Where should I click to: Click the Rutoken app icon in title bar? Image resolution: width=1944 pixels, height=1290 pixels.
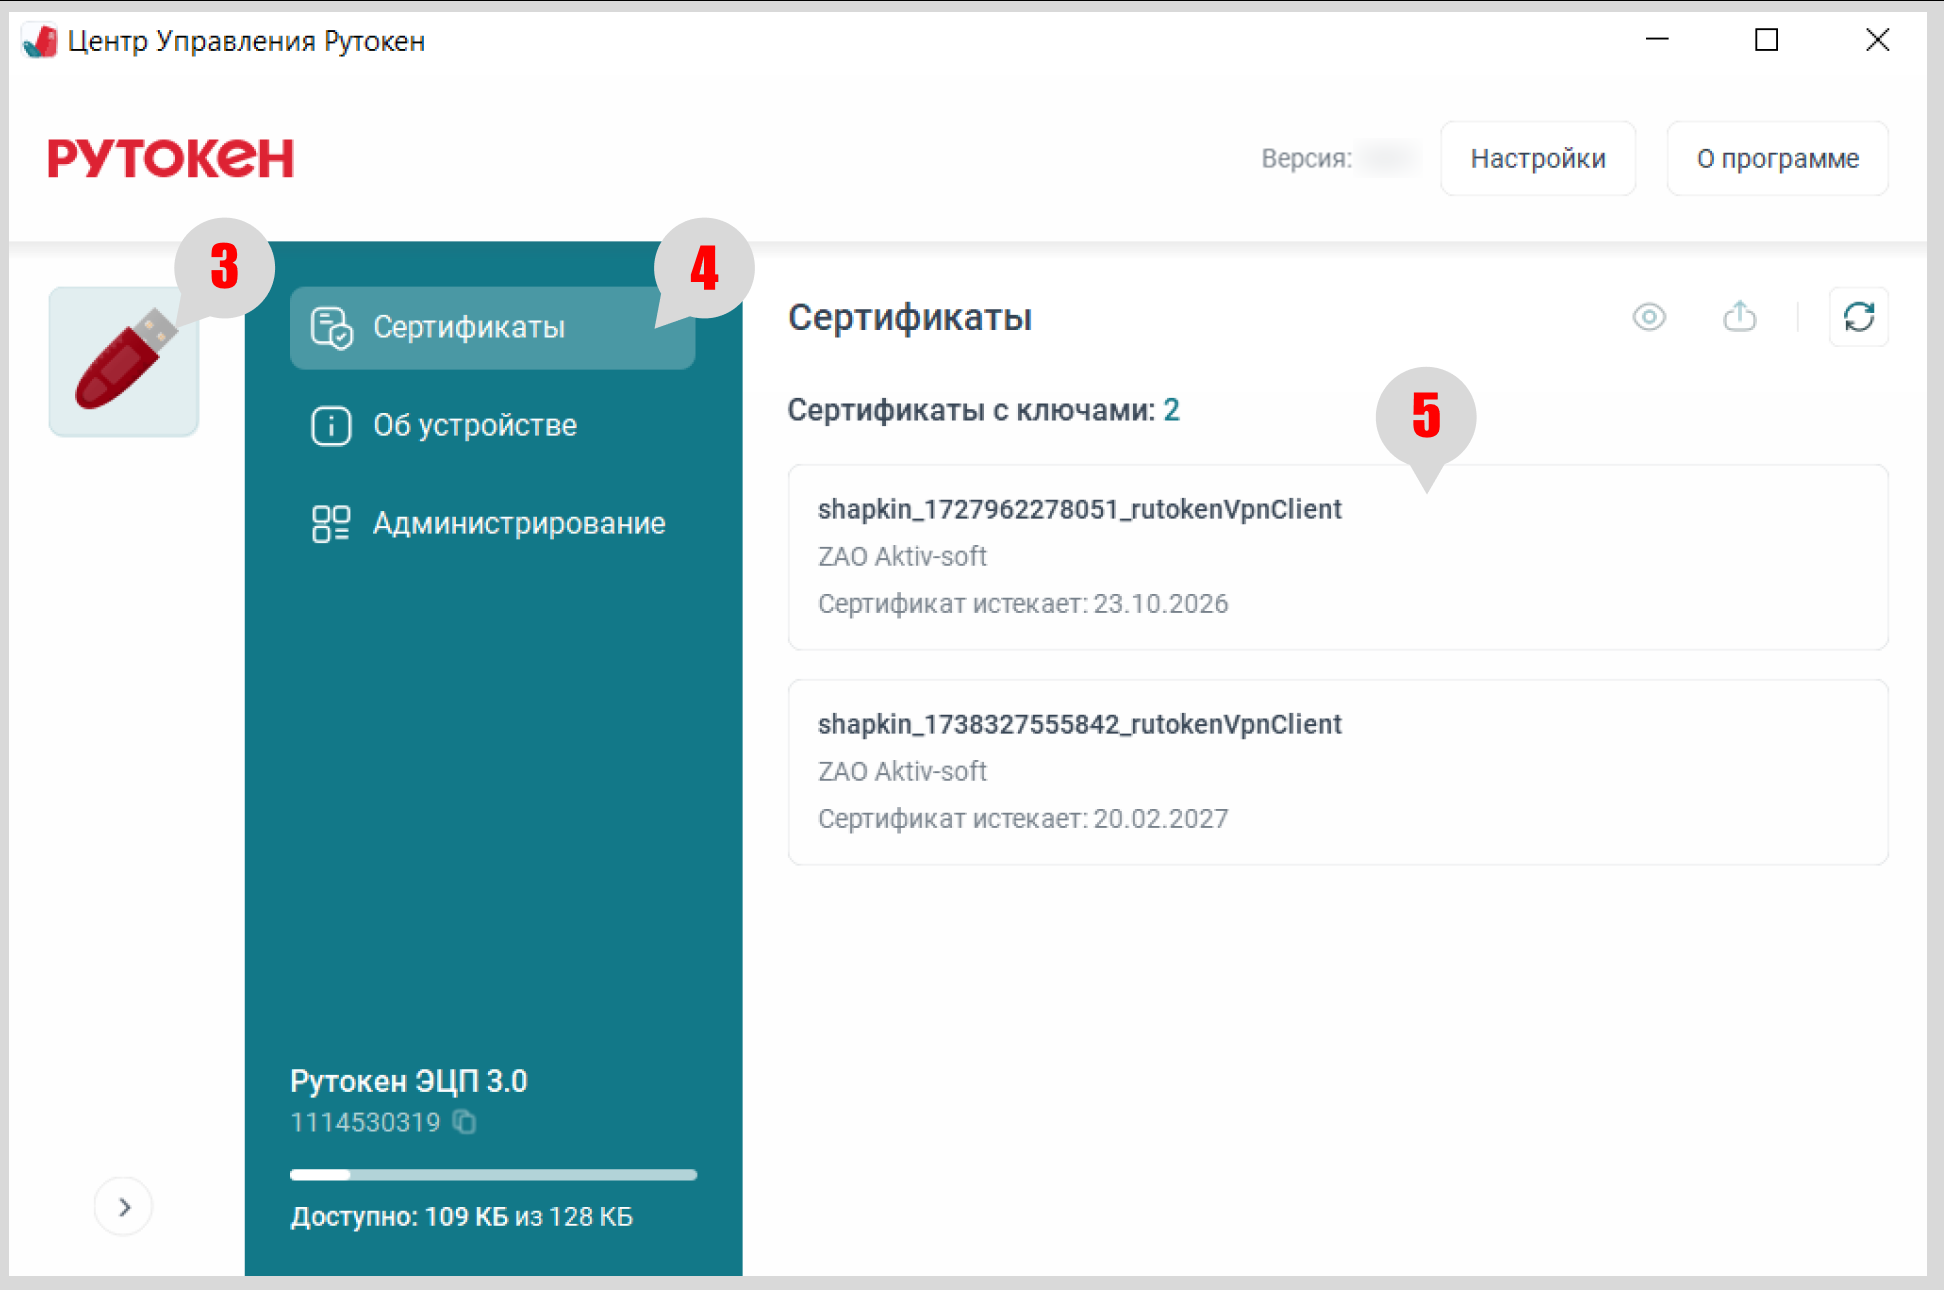tap(40, 41)
